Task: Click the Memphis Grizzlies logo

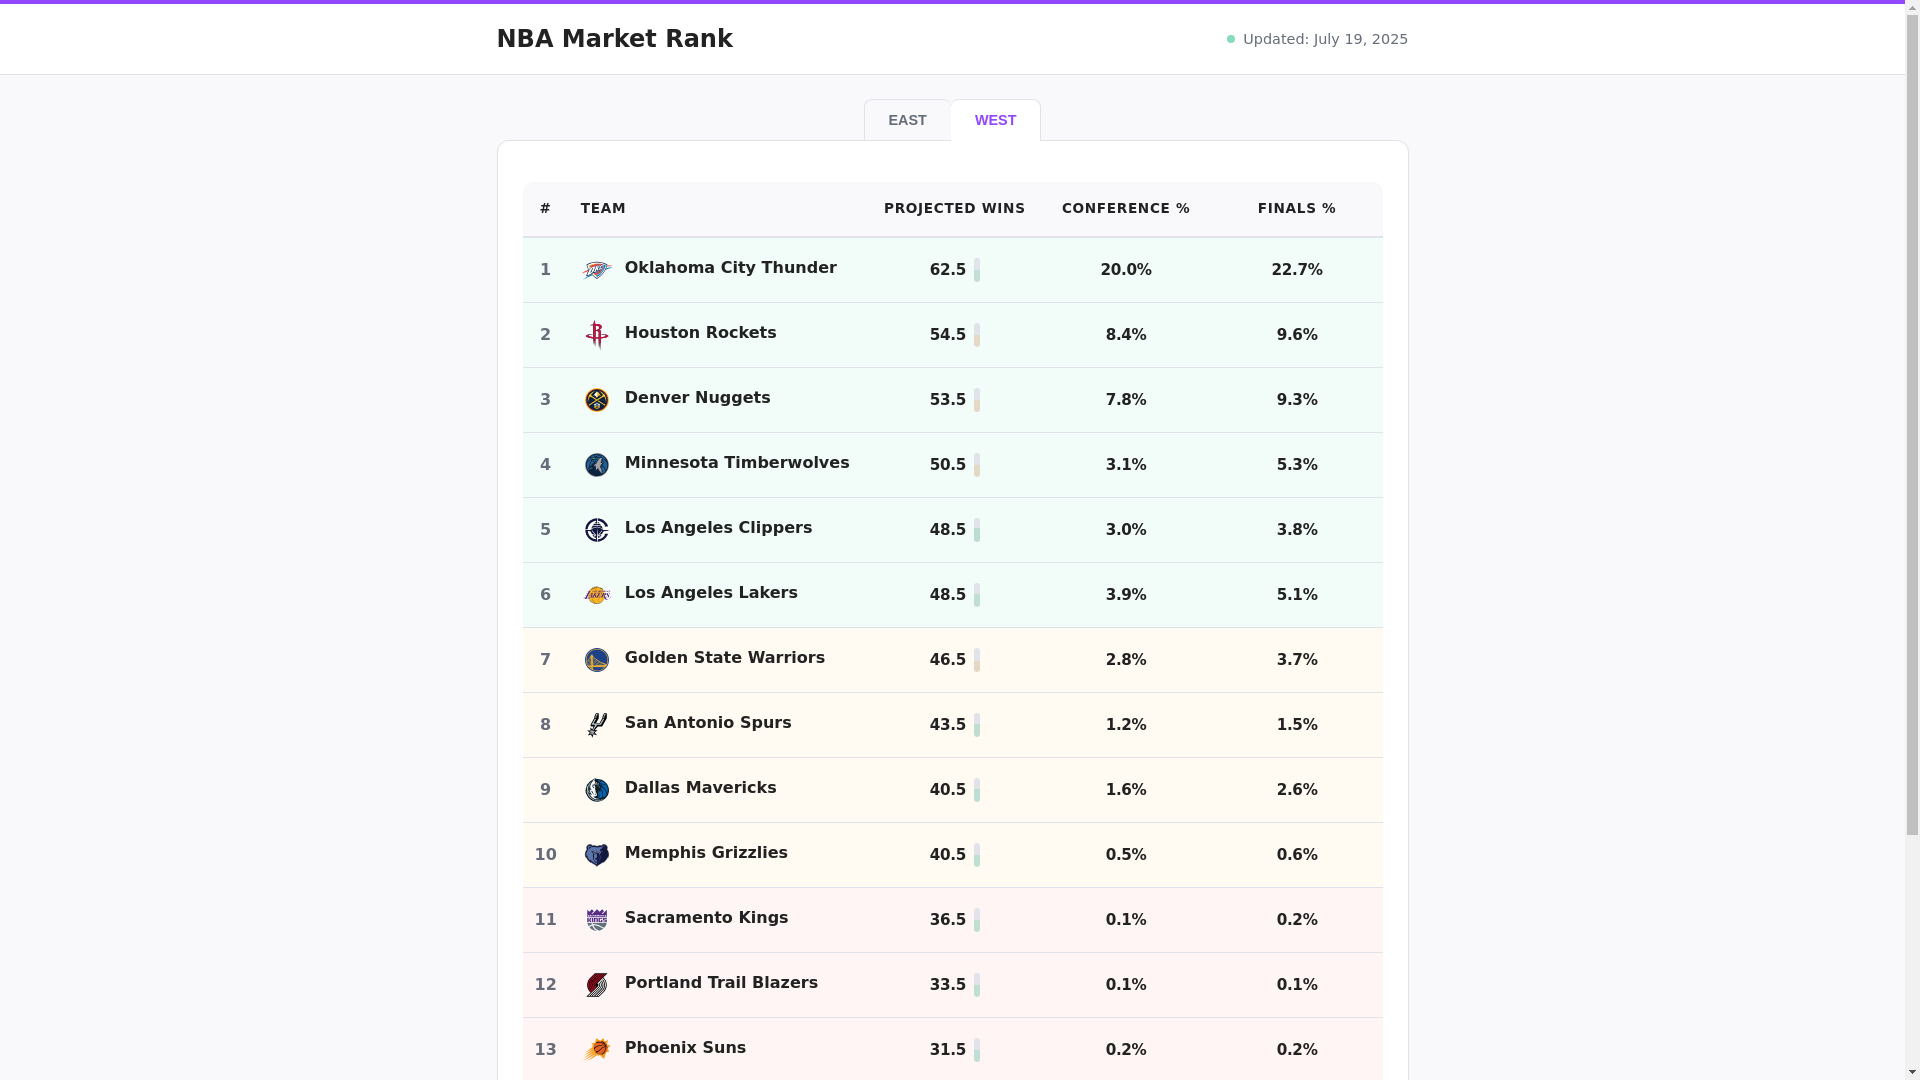Action: (597, 855)
